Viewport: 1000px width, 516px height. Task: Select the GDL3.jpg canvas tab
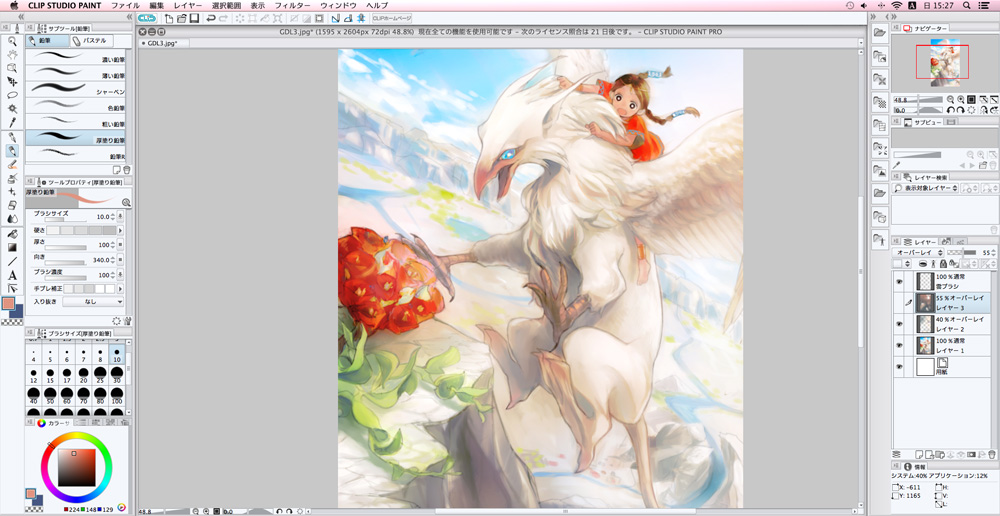pos(163,43)
